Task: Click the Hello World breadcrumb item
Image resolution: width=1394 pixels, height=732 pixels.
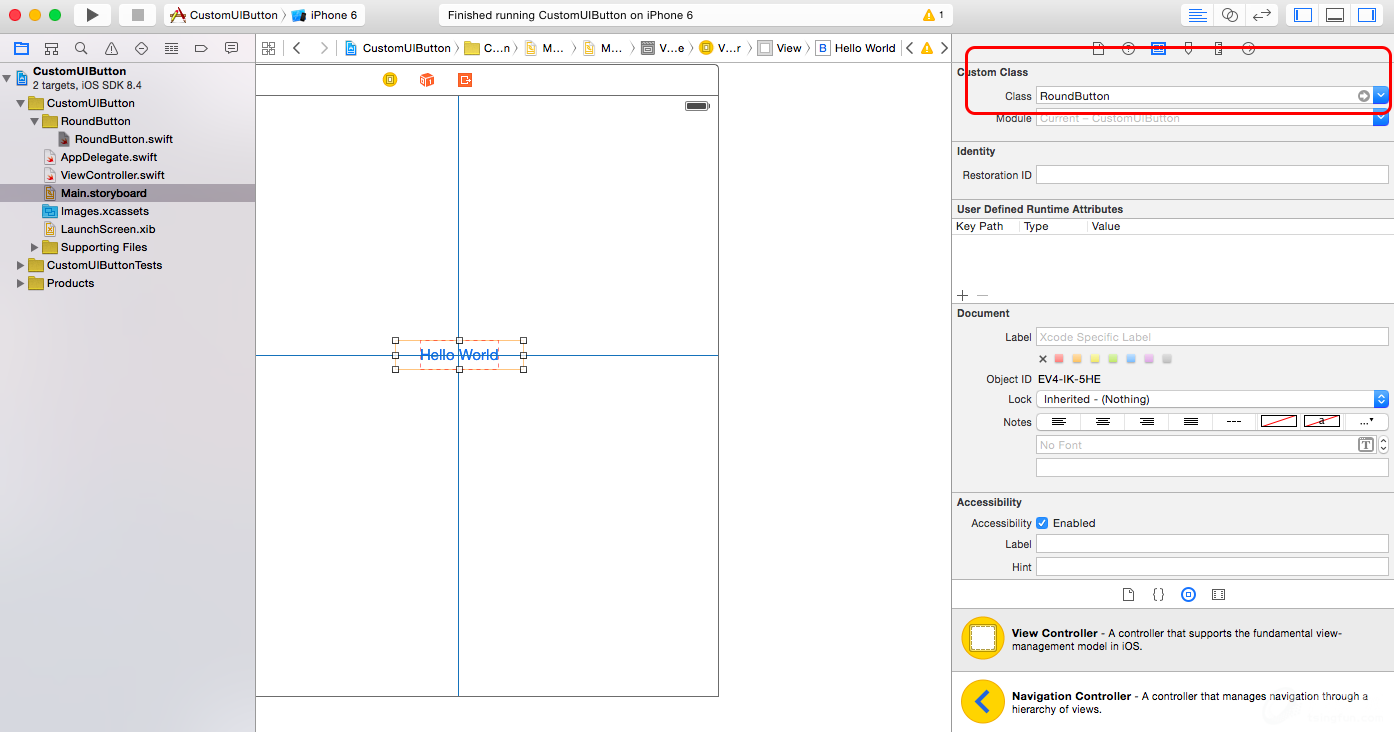Action: tap(864, 48)
